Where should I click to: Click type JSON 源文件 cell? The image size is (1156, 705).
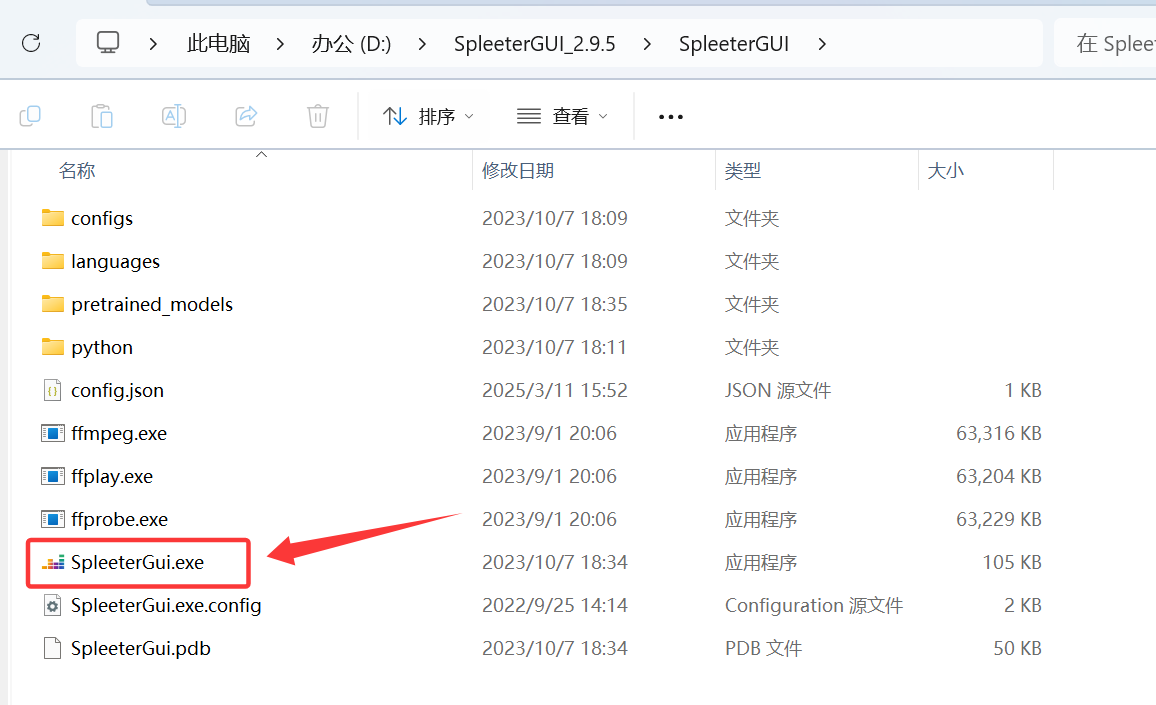click(x=777, y=390)
